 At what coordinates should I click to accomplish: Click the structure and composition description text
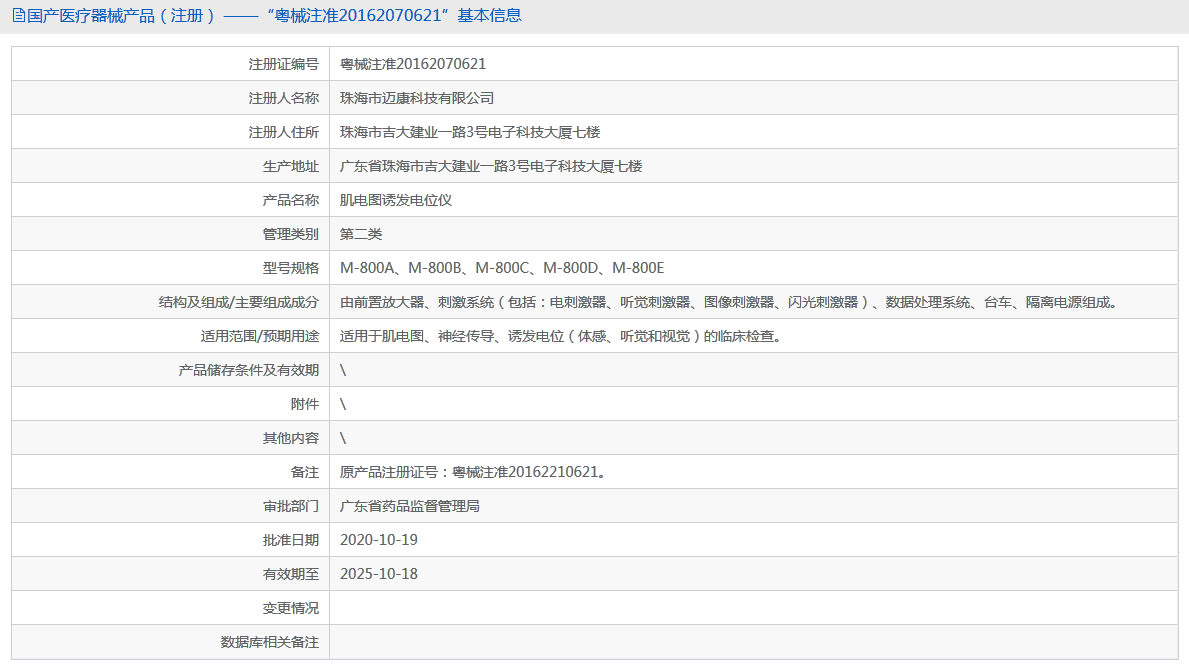tap(729, 302)
